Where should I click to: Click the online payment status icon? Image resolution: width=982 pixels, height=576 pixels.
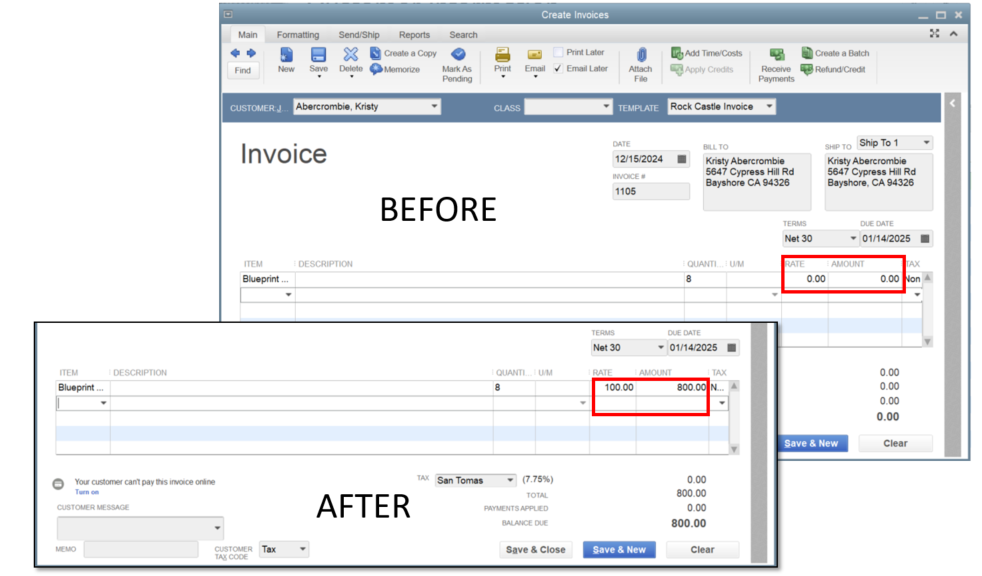(x=58, y=484)
